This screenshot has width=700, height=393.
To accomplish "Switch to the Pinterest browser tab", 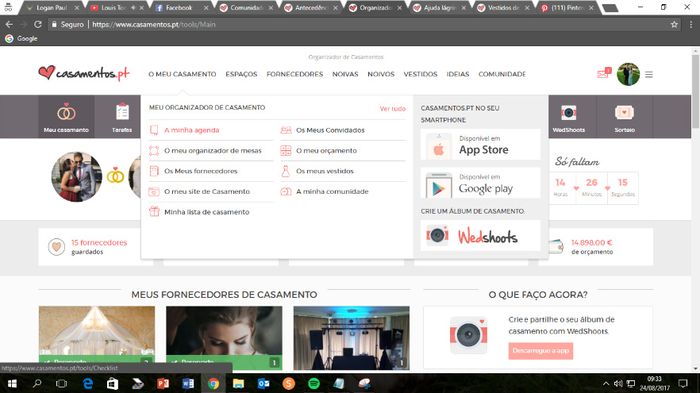I will [567, 8].
